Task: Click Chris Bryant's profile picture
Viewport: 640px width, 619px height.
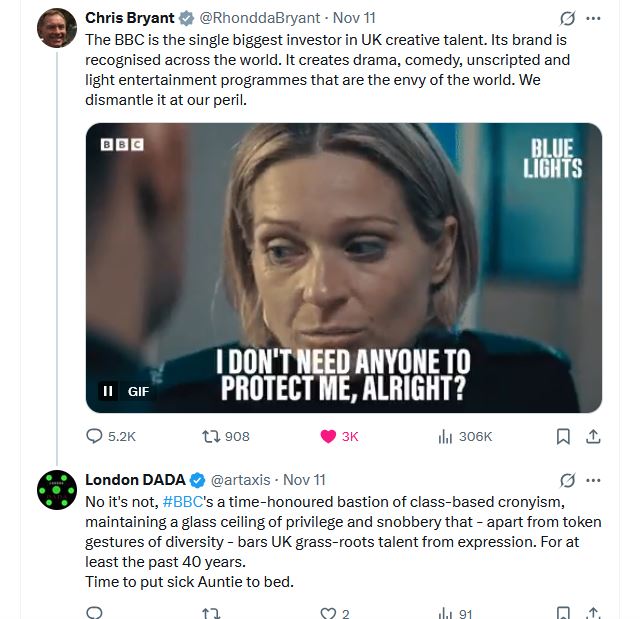Action: (x=57, y=28)
